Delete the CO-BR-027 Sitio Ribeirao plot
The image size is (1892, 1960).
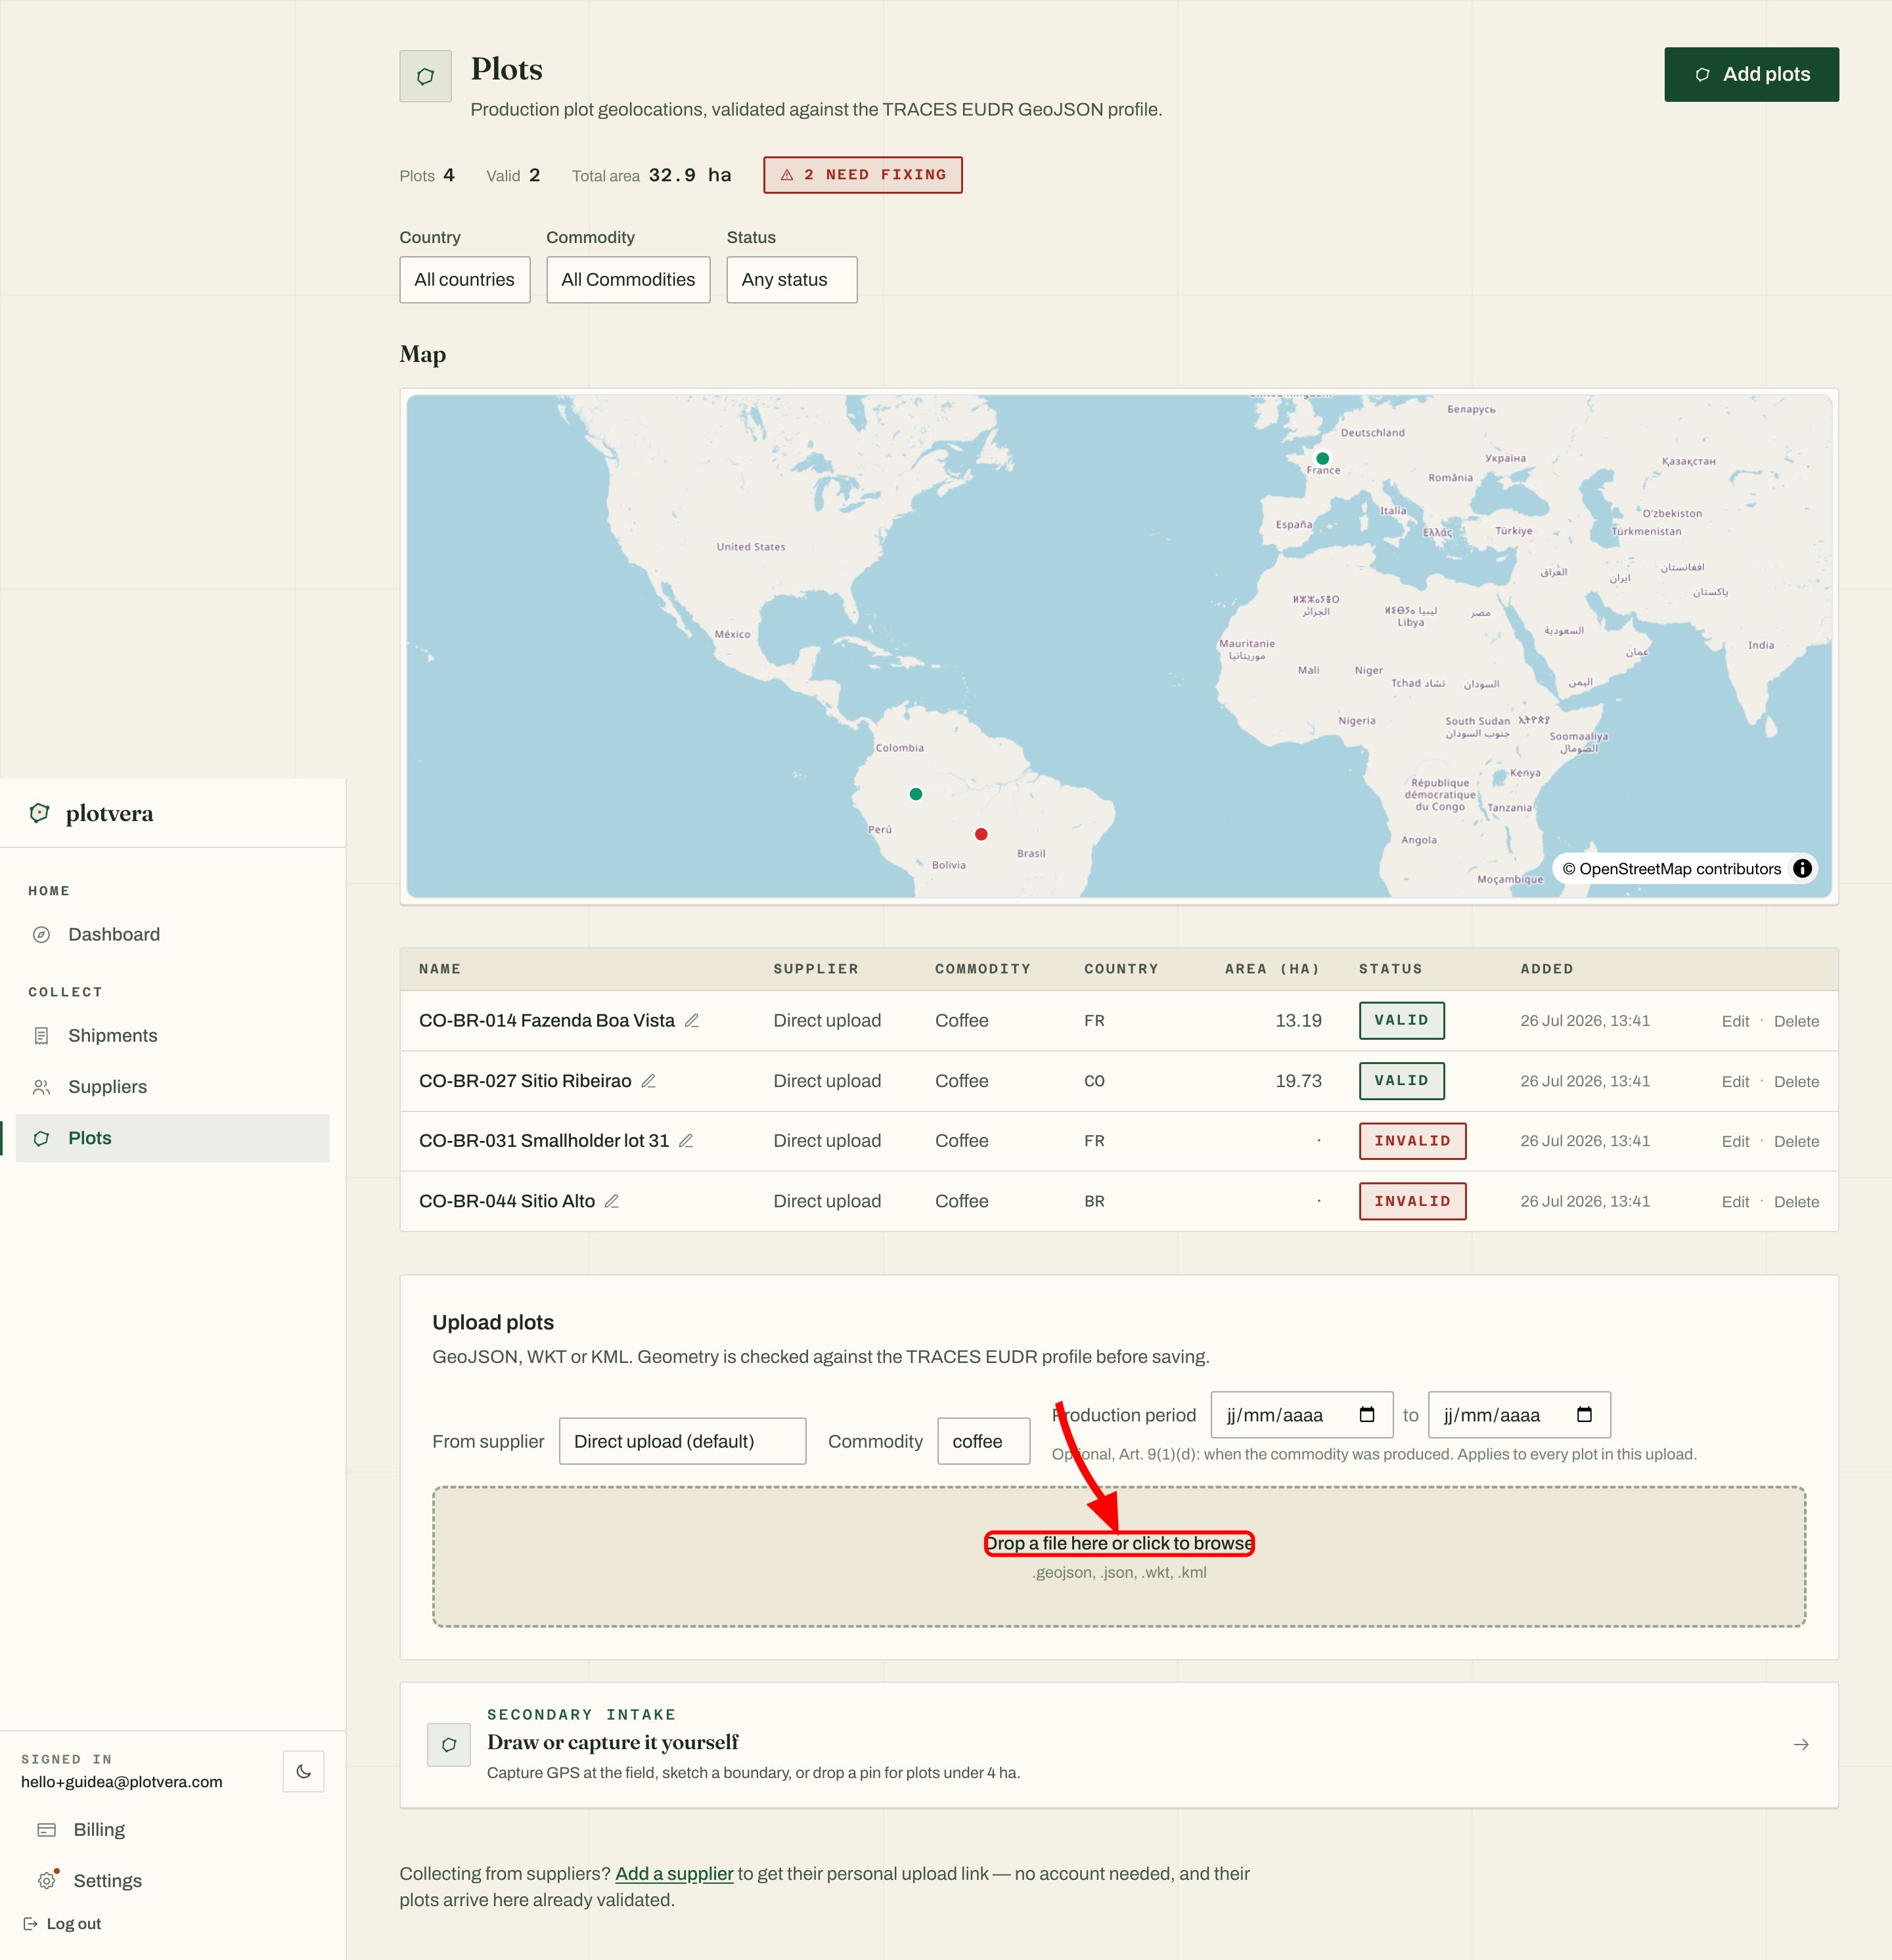1796,1081
